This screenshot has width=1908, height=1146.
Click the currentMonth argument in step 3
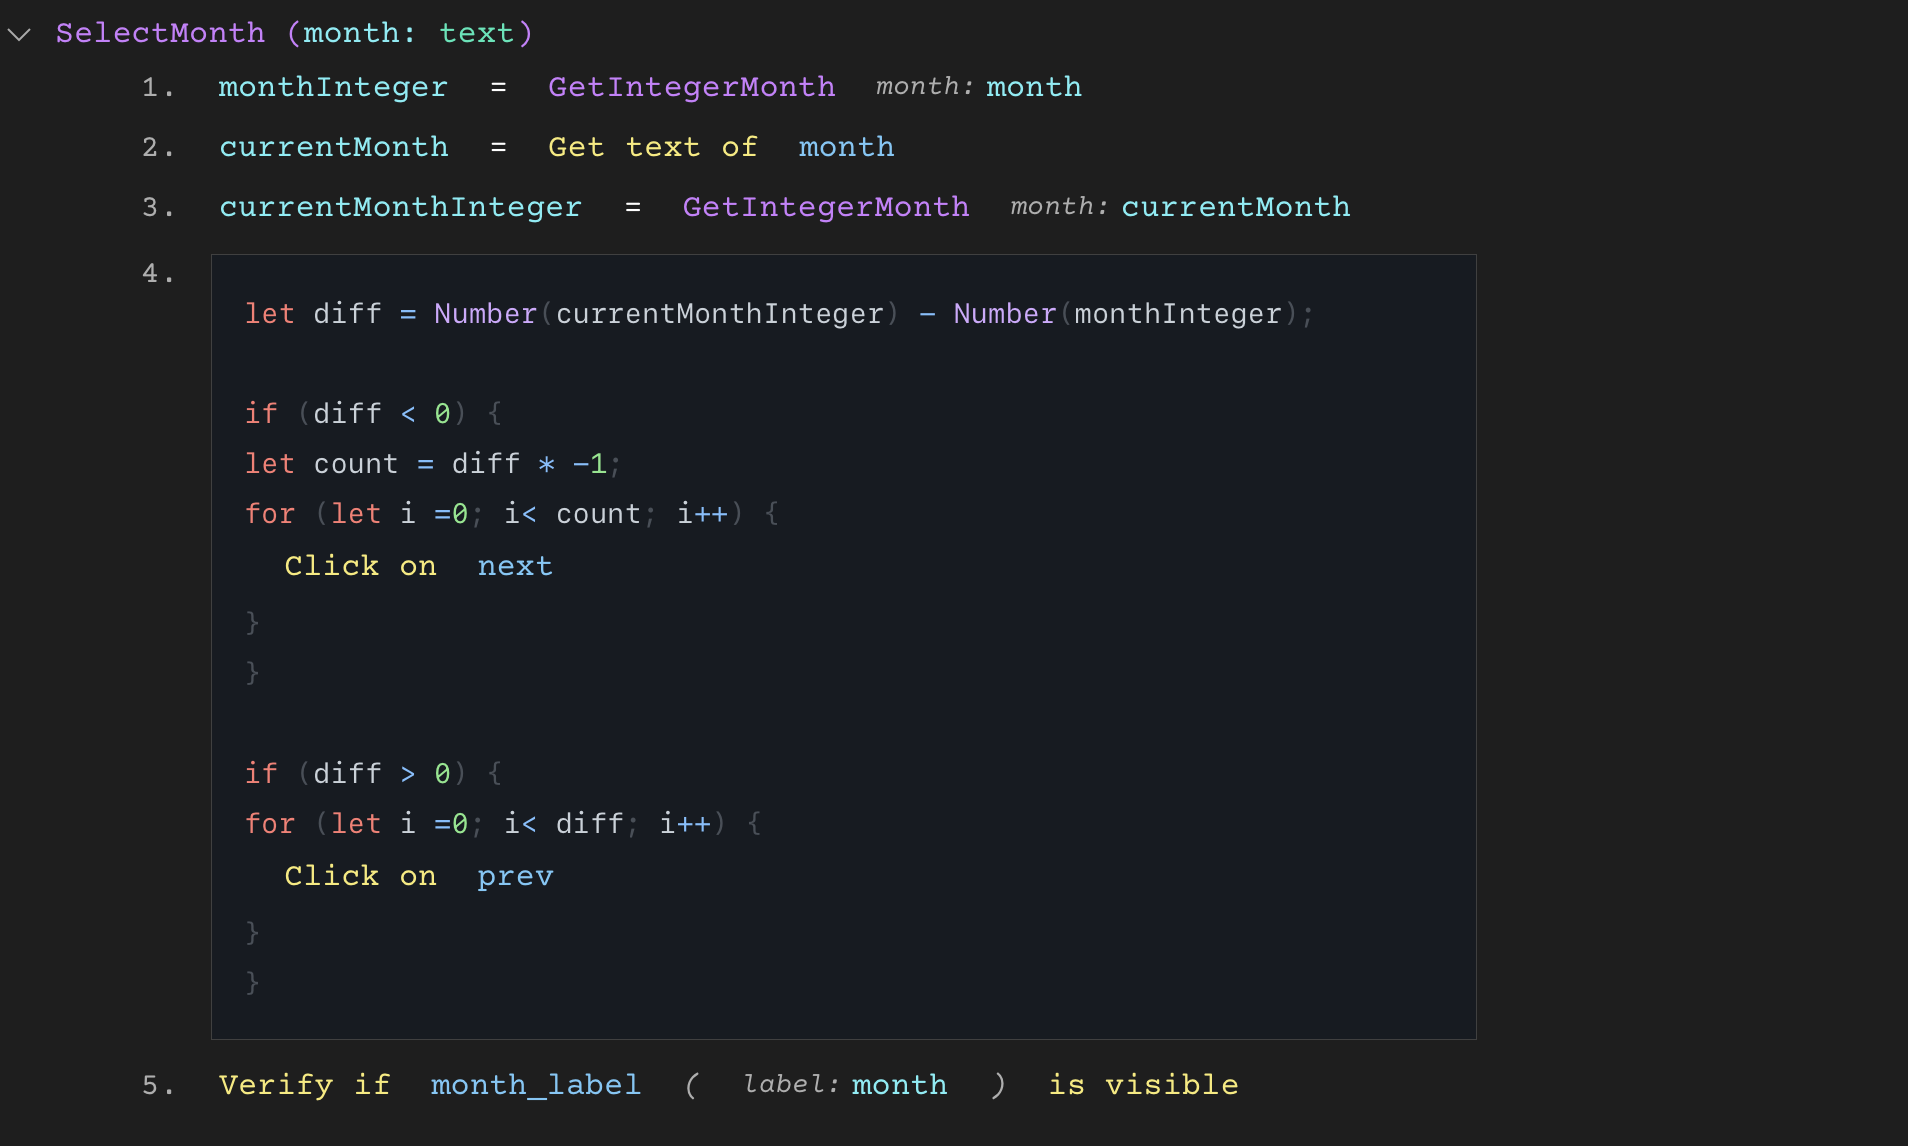click(1235, 208)
